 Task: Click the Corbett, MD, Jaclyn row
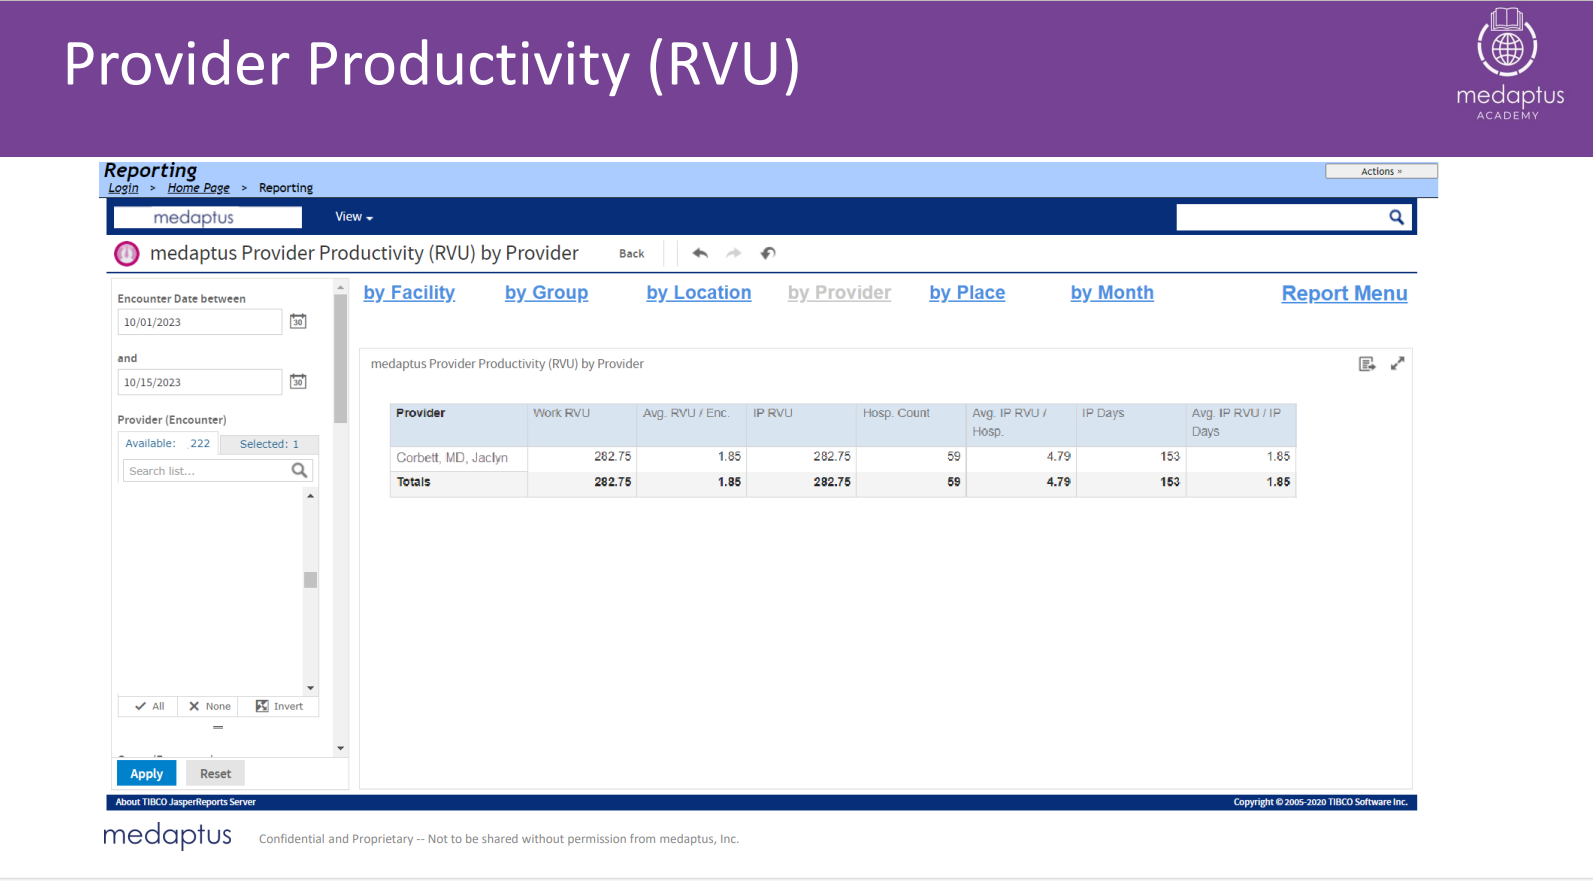(843, 457)
